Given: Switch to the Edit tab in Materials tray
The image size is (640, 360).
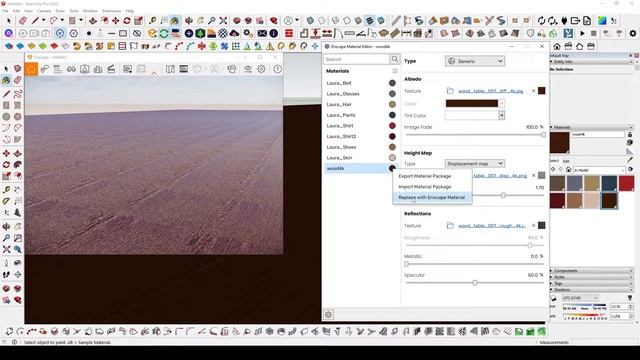Looking at the screenshot, I should pyautogui.click(x=566, y=161).
